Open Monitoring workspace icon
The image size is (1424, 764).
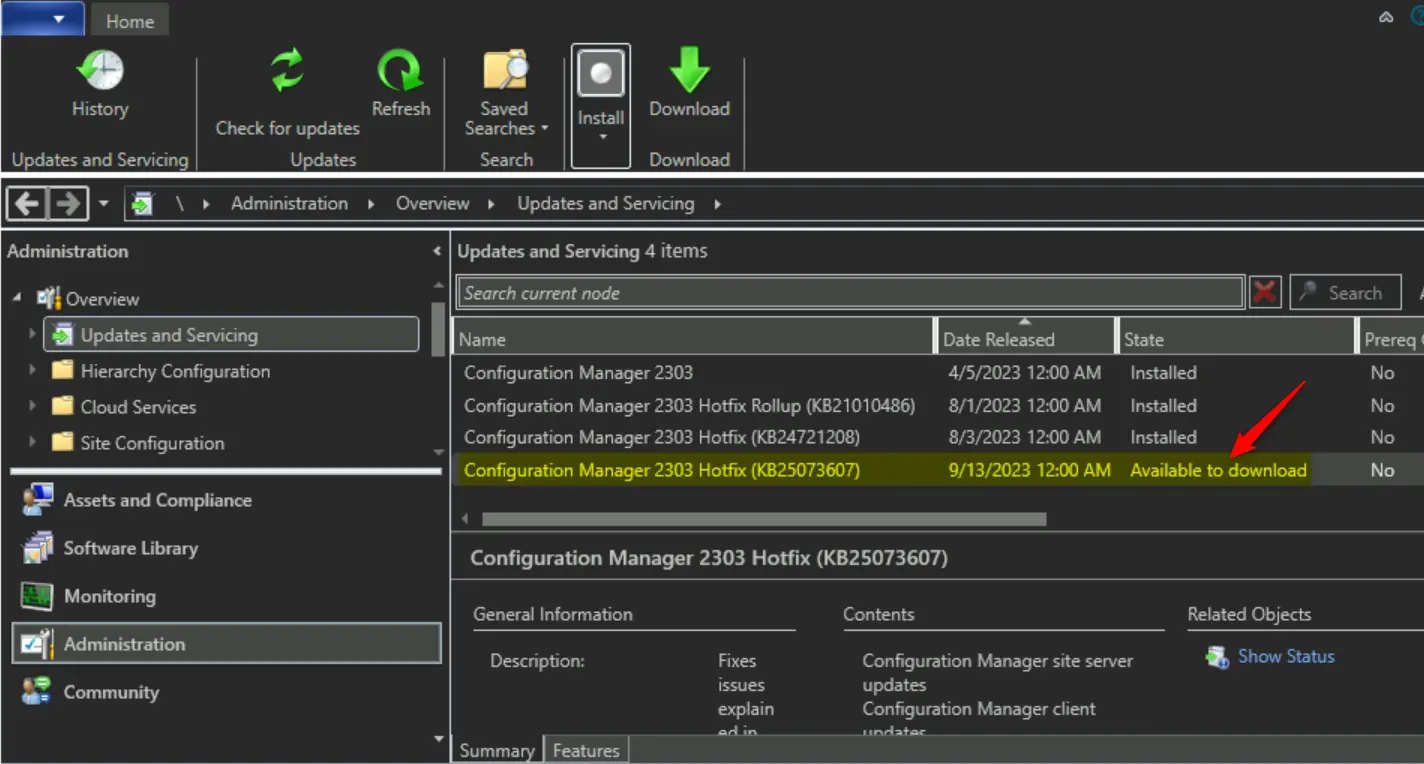click(38, 596)
